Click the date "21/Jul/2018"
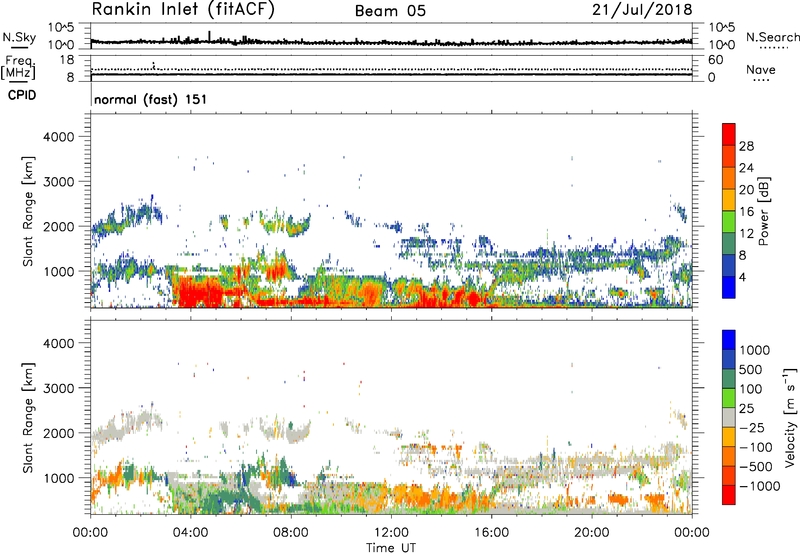 tap(642, 10)
